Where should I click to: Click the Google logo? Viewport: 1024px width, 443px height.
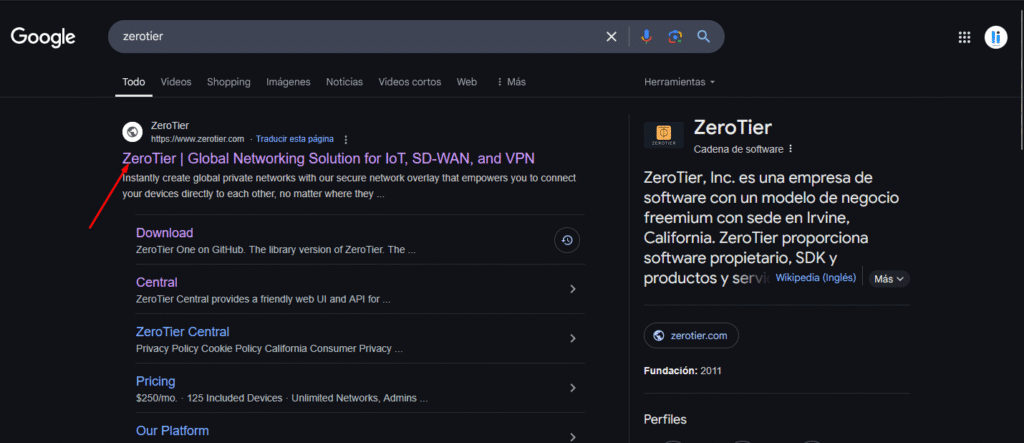[43, 37]
